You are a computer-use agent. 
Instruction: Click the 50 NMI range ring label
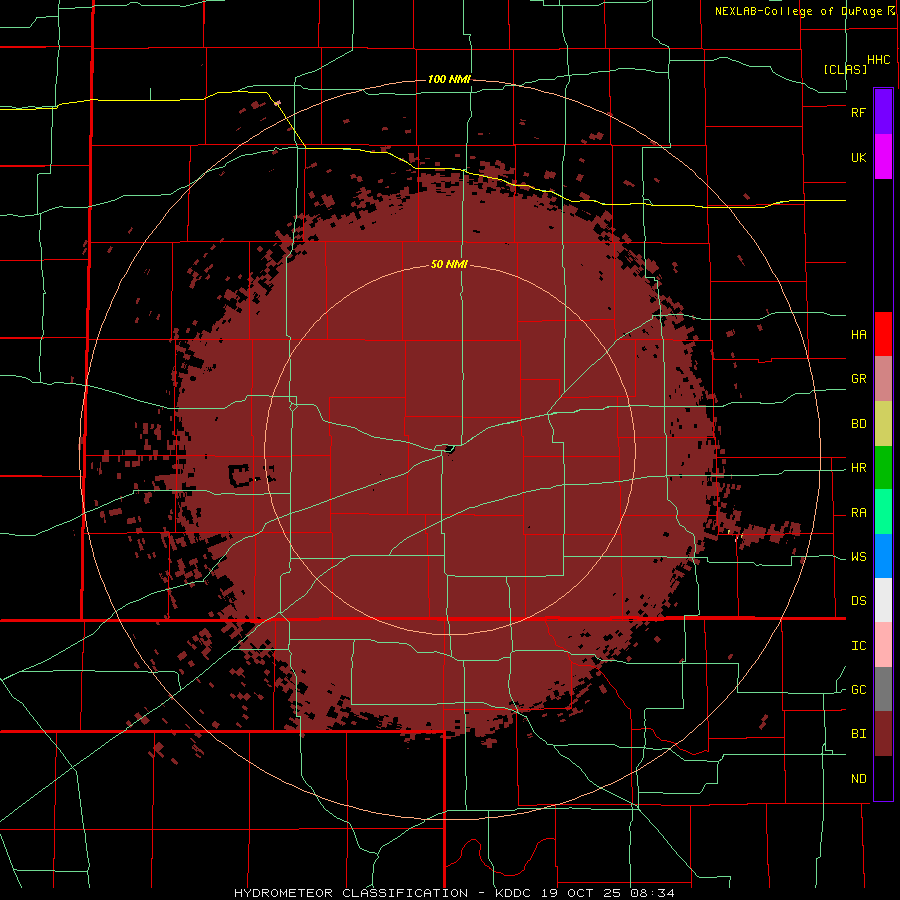pyautogui.click(x=449, y=265)
